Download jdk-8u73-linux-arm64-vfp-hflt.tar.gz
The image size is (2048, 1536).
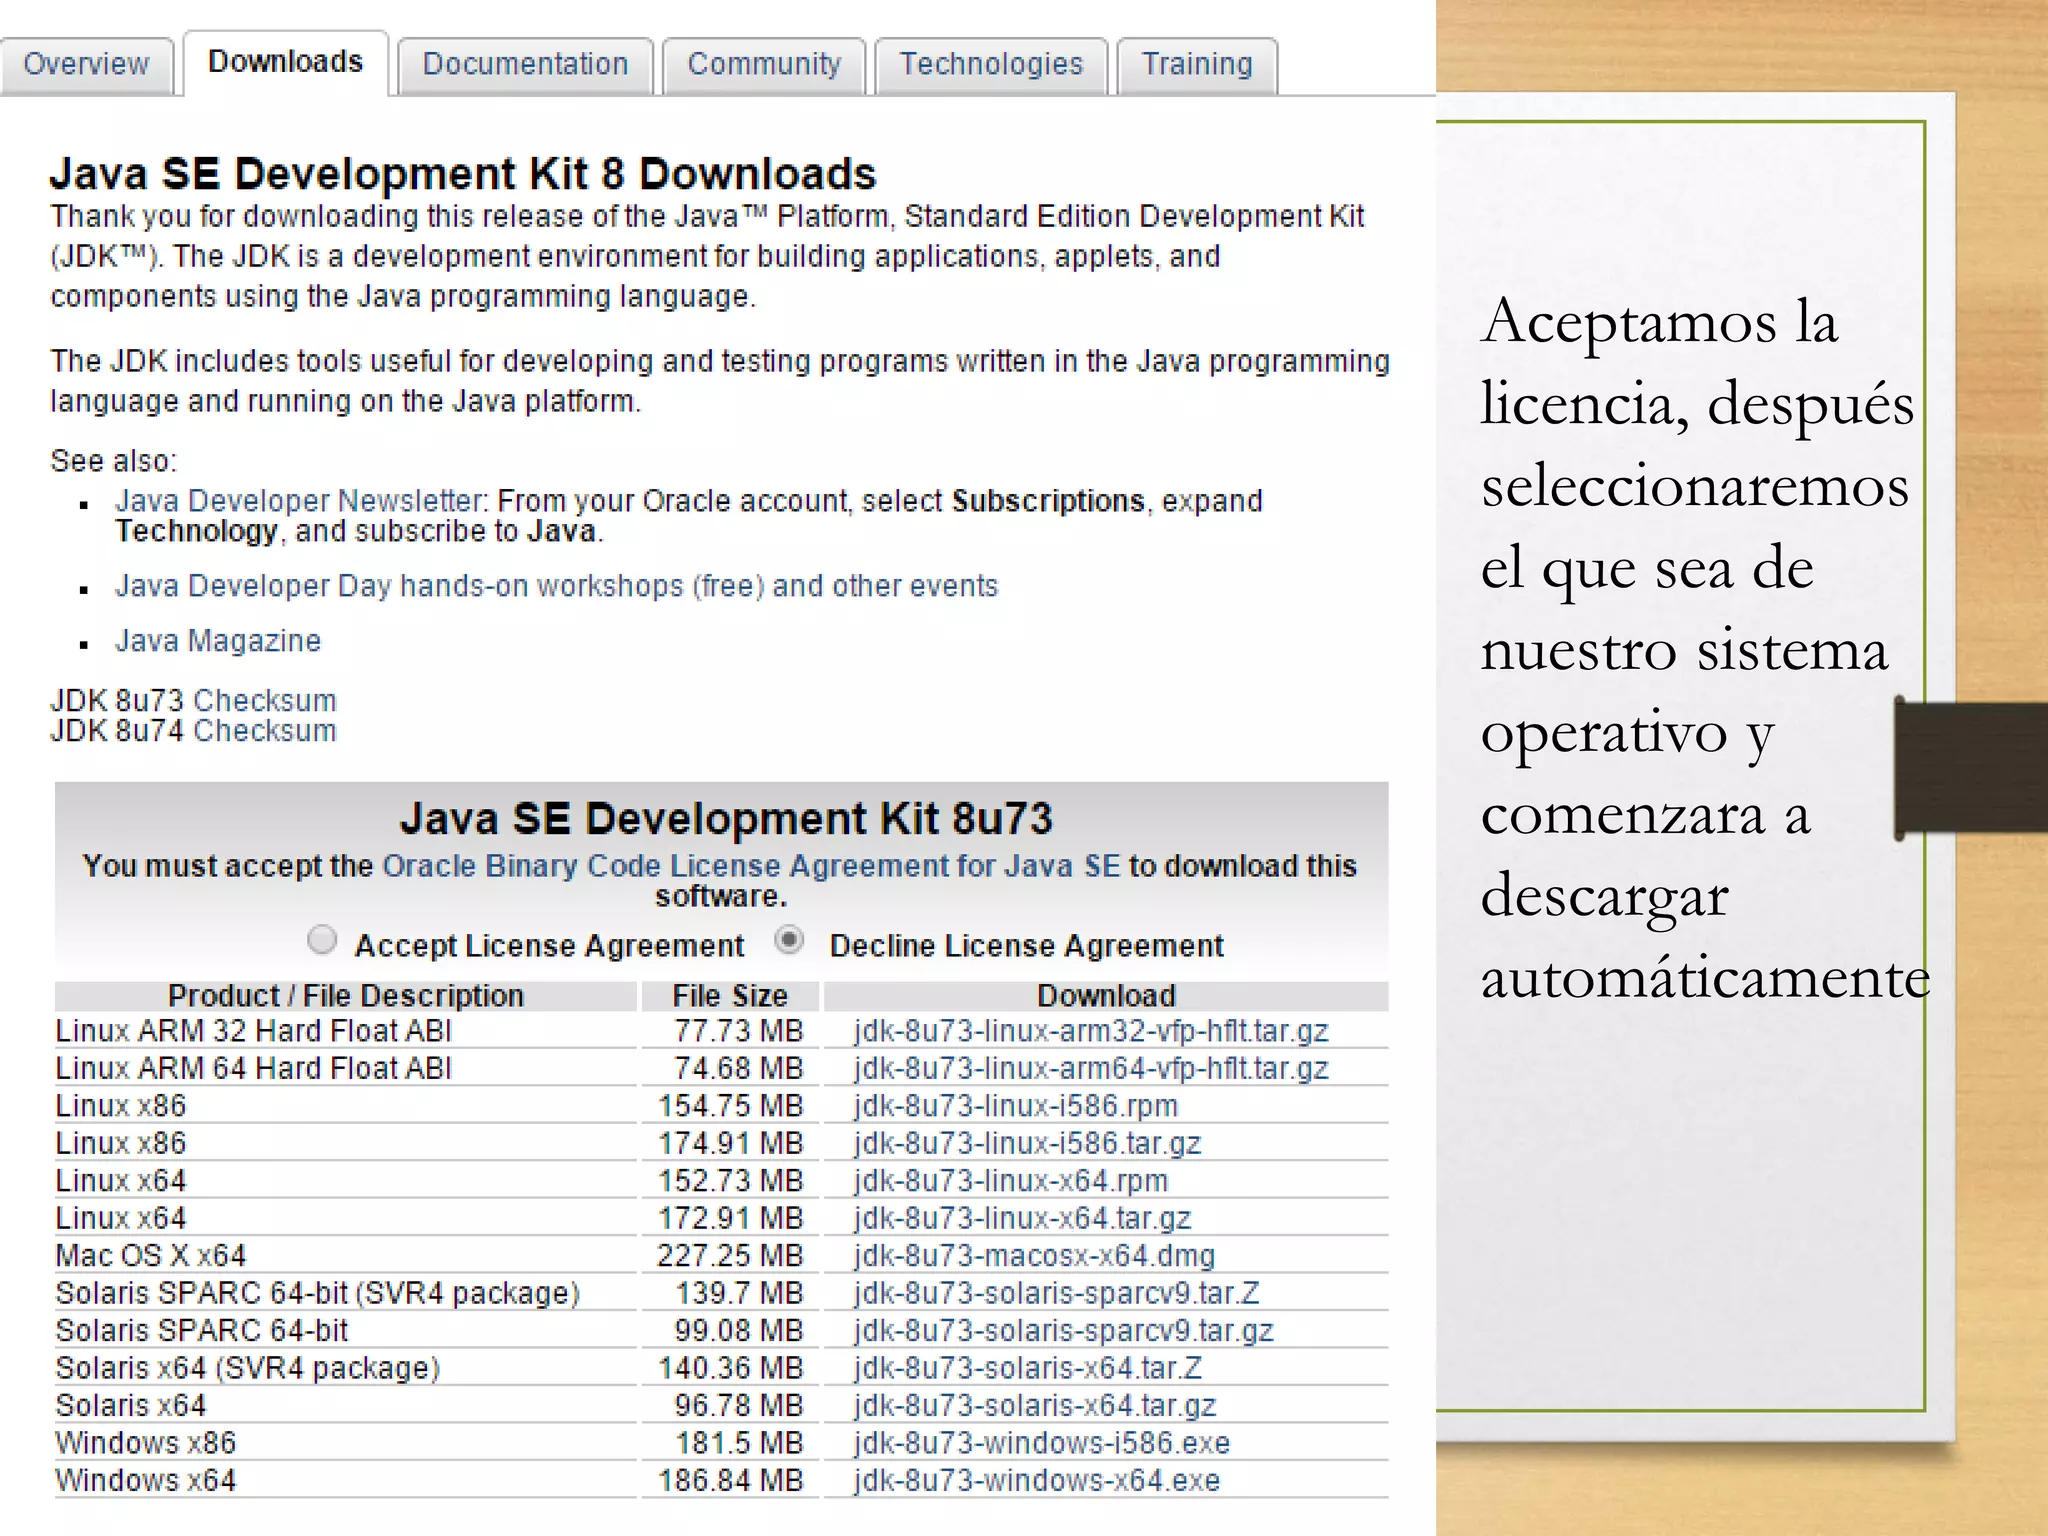[1091, 1068]
